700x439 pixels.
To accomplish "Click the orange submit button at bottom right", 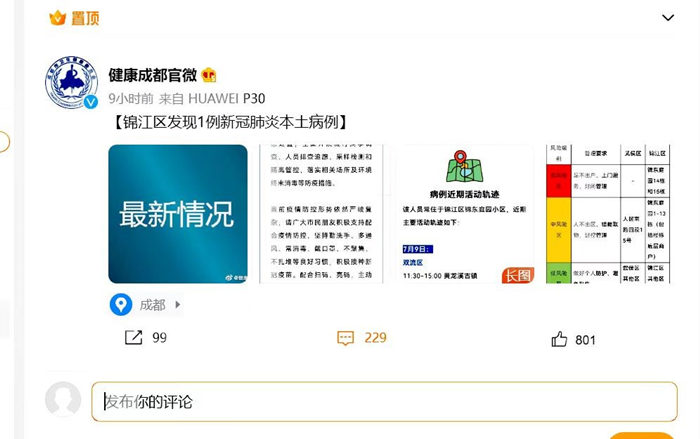I will tap(642, 435).
